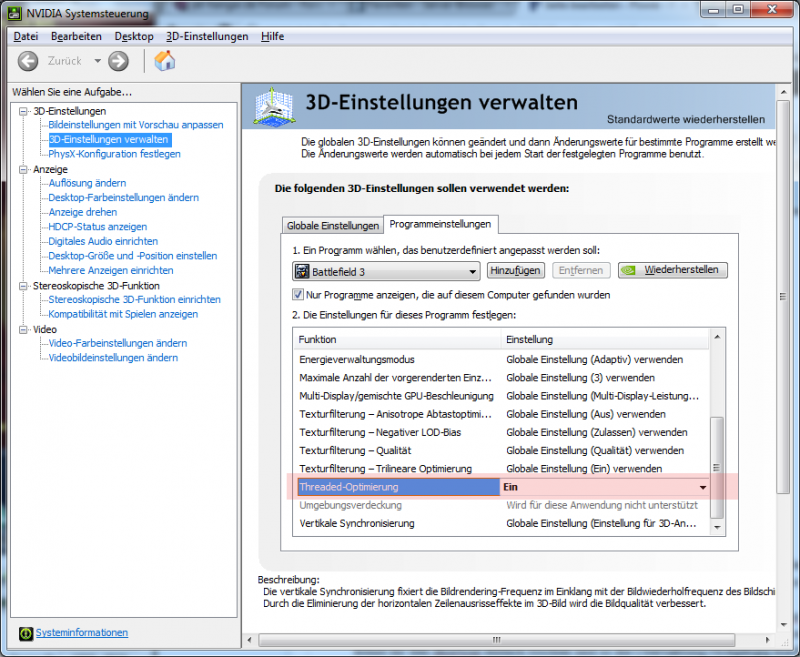Open the 3D-Einstellungen menu
800x657 pixels.
pyautogui.click(x=207, y=36)
